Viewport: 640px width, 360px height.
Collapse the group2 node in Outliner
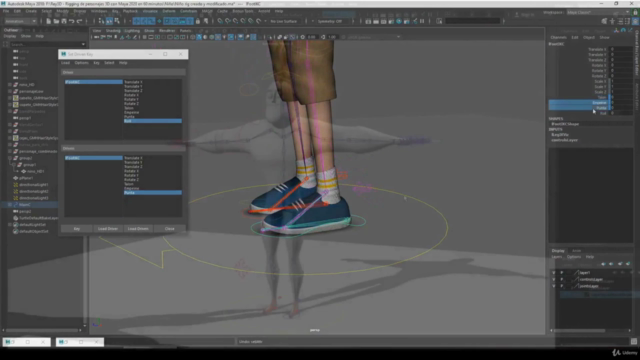pos(10,158)
